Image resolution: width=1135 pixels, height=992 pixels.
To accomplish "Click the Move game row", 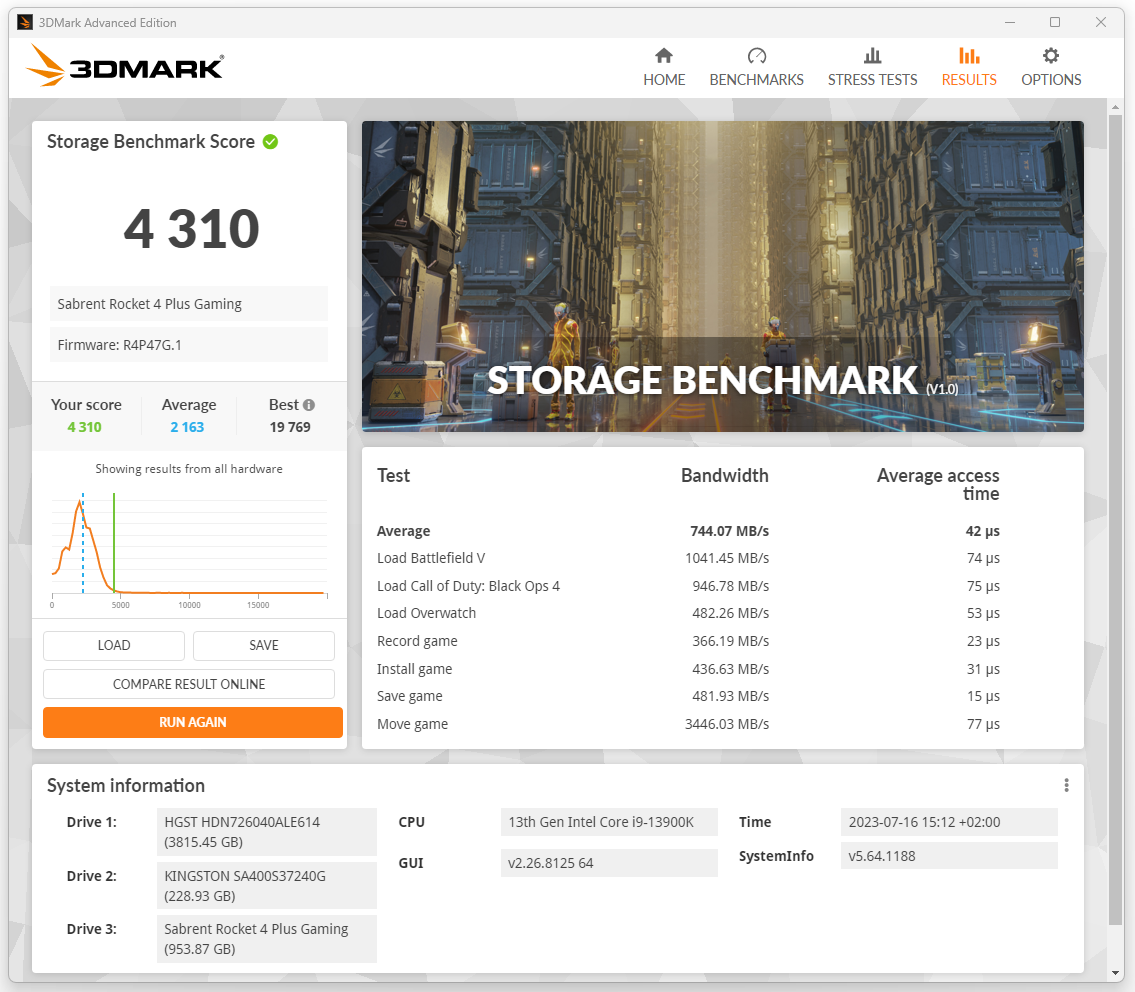I will tap(688, 724).
